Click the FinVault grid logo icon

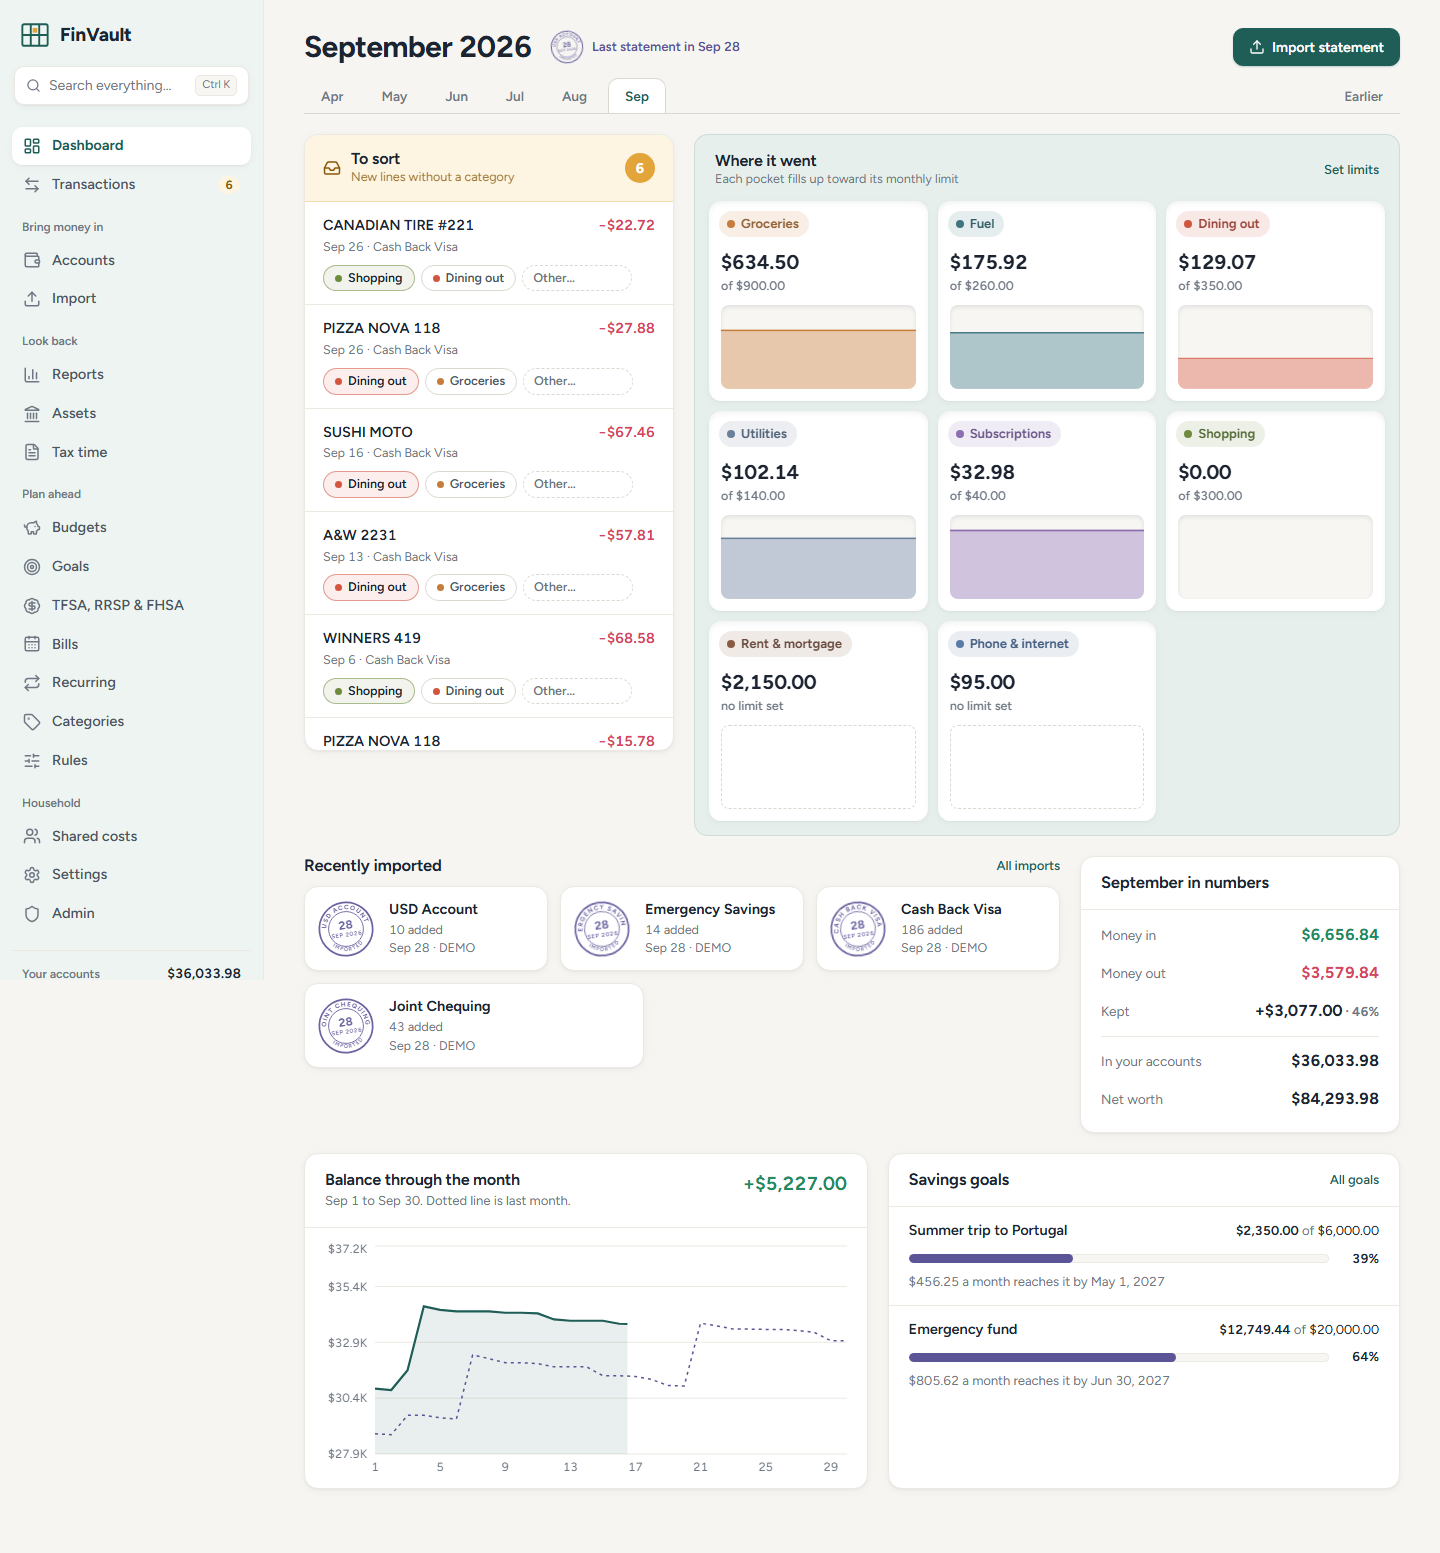click(35, 35)
